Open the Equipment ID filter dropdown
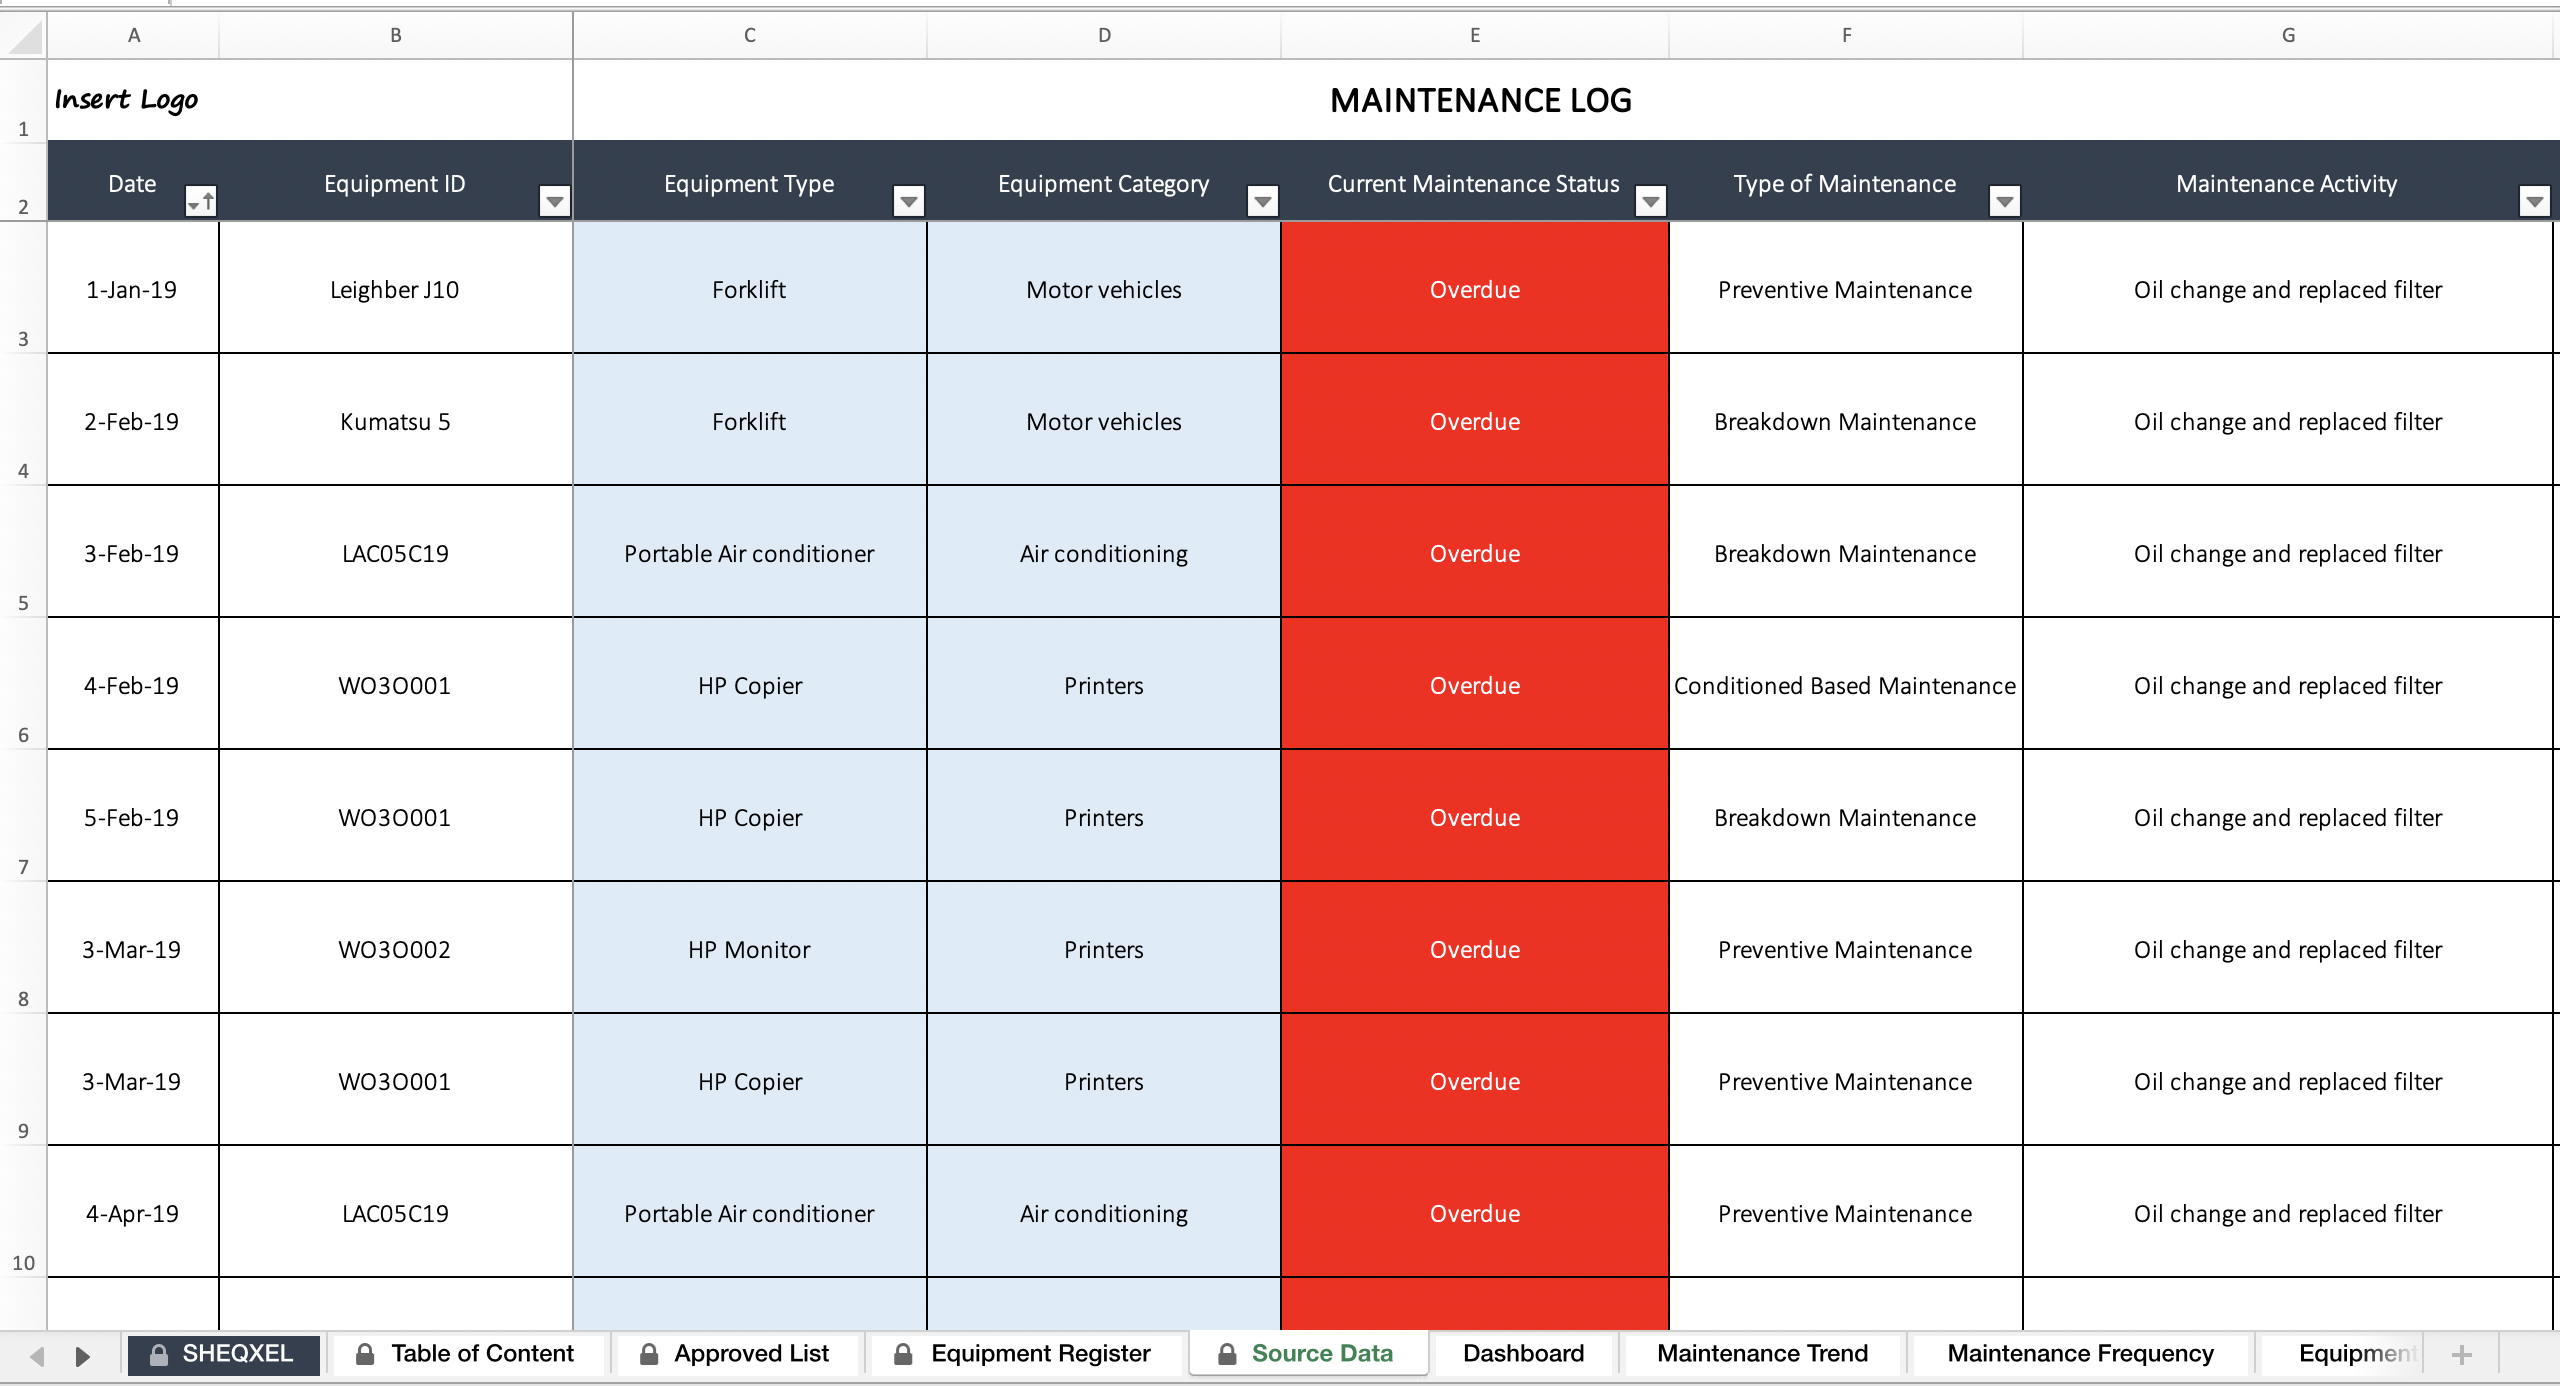This screenshot has height=1386, width=2560. (x=554, y=202)
